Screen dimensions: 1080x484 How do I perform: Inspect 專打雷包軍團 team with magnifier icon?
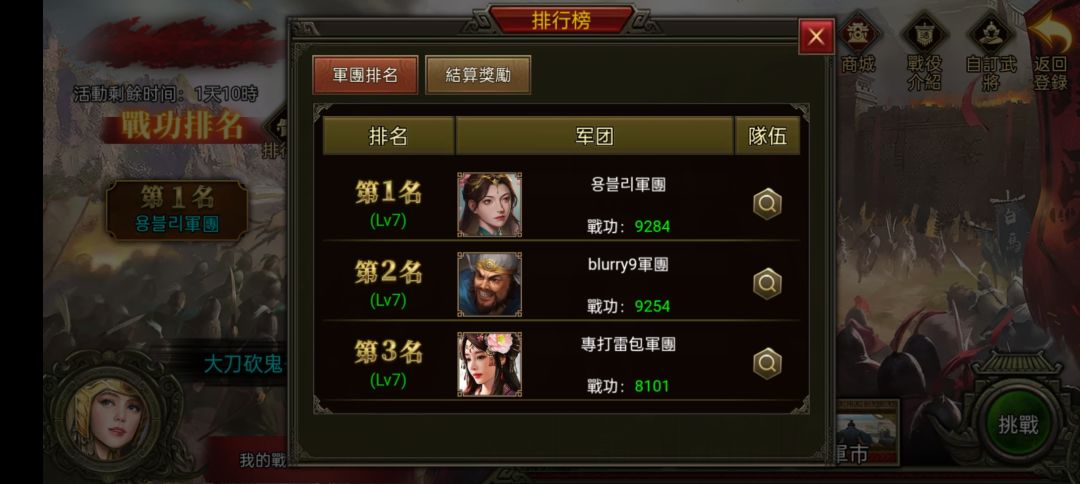click(767, 364)
